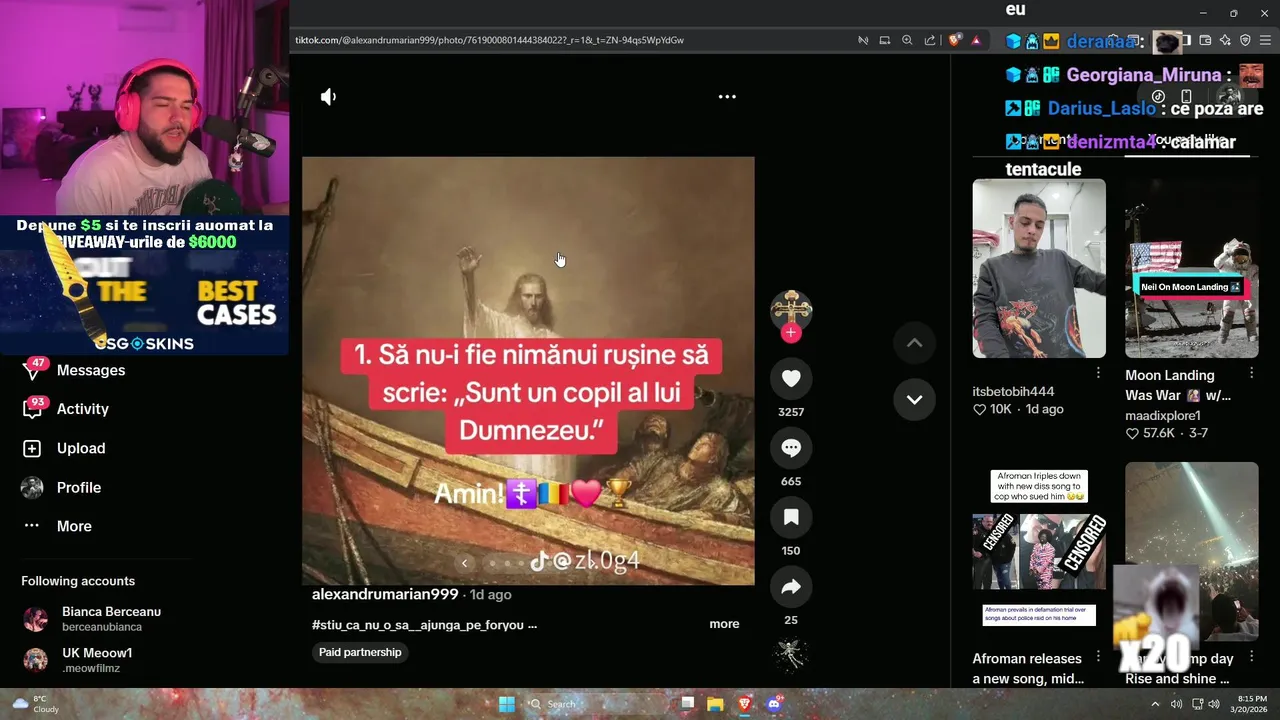Share the post using the arrow icon

tap(791, 587)
